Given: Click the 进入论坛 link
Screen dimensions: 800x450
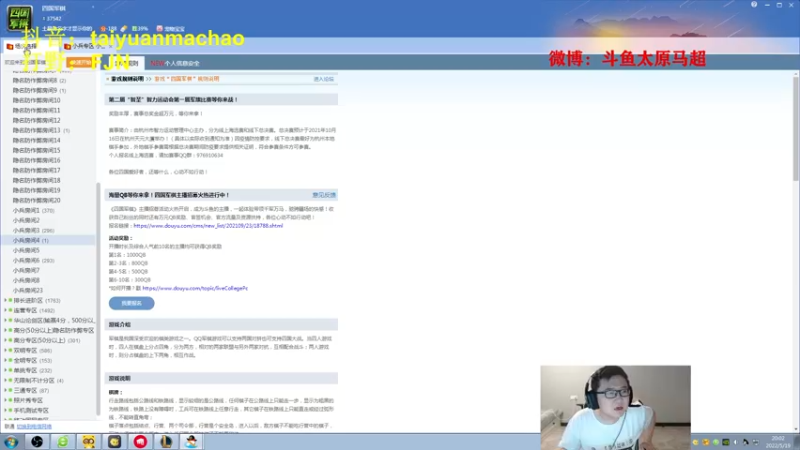Looking at the screenshot, I should [323, 79].
